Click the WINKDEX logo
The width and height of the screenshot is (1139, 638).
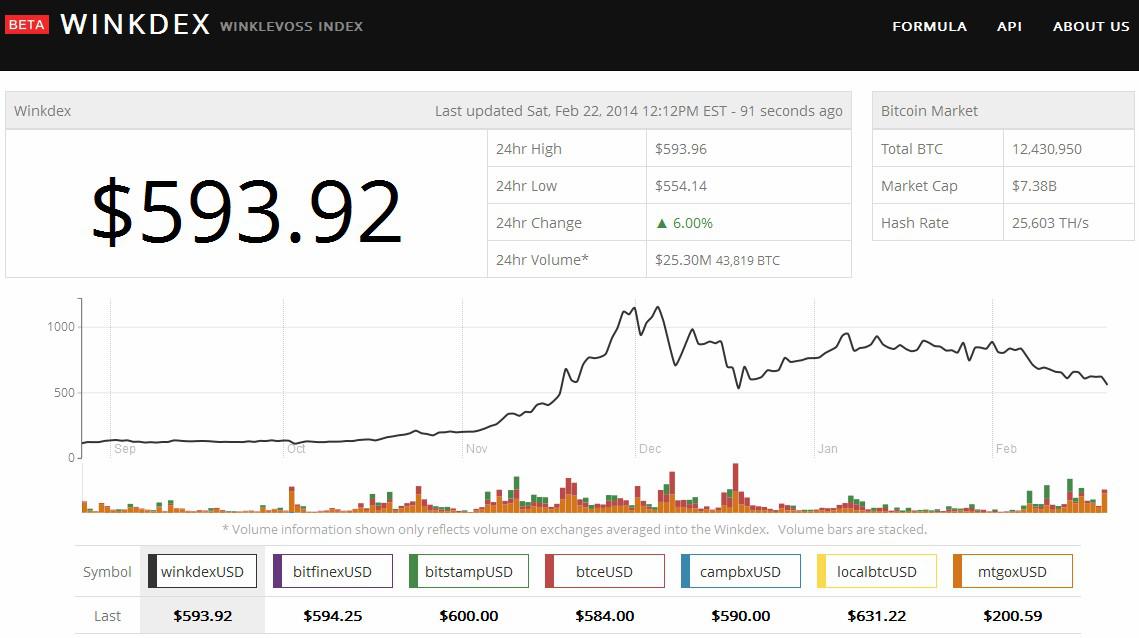point(135,25)
